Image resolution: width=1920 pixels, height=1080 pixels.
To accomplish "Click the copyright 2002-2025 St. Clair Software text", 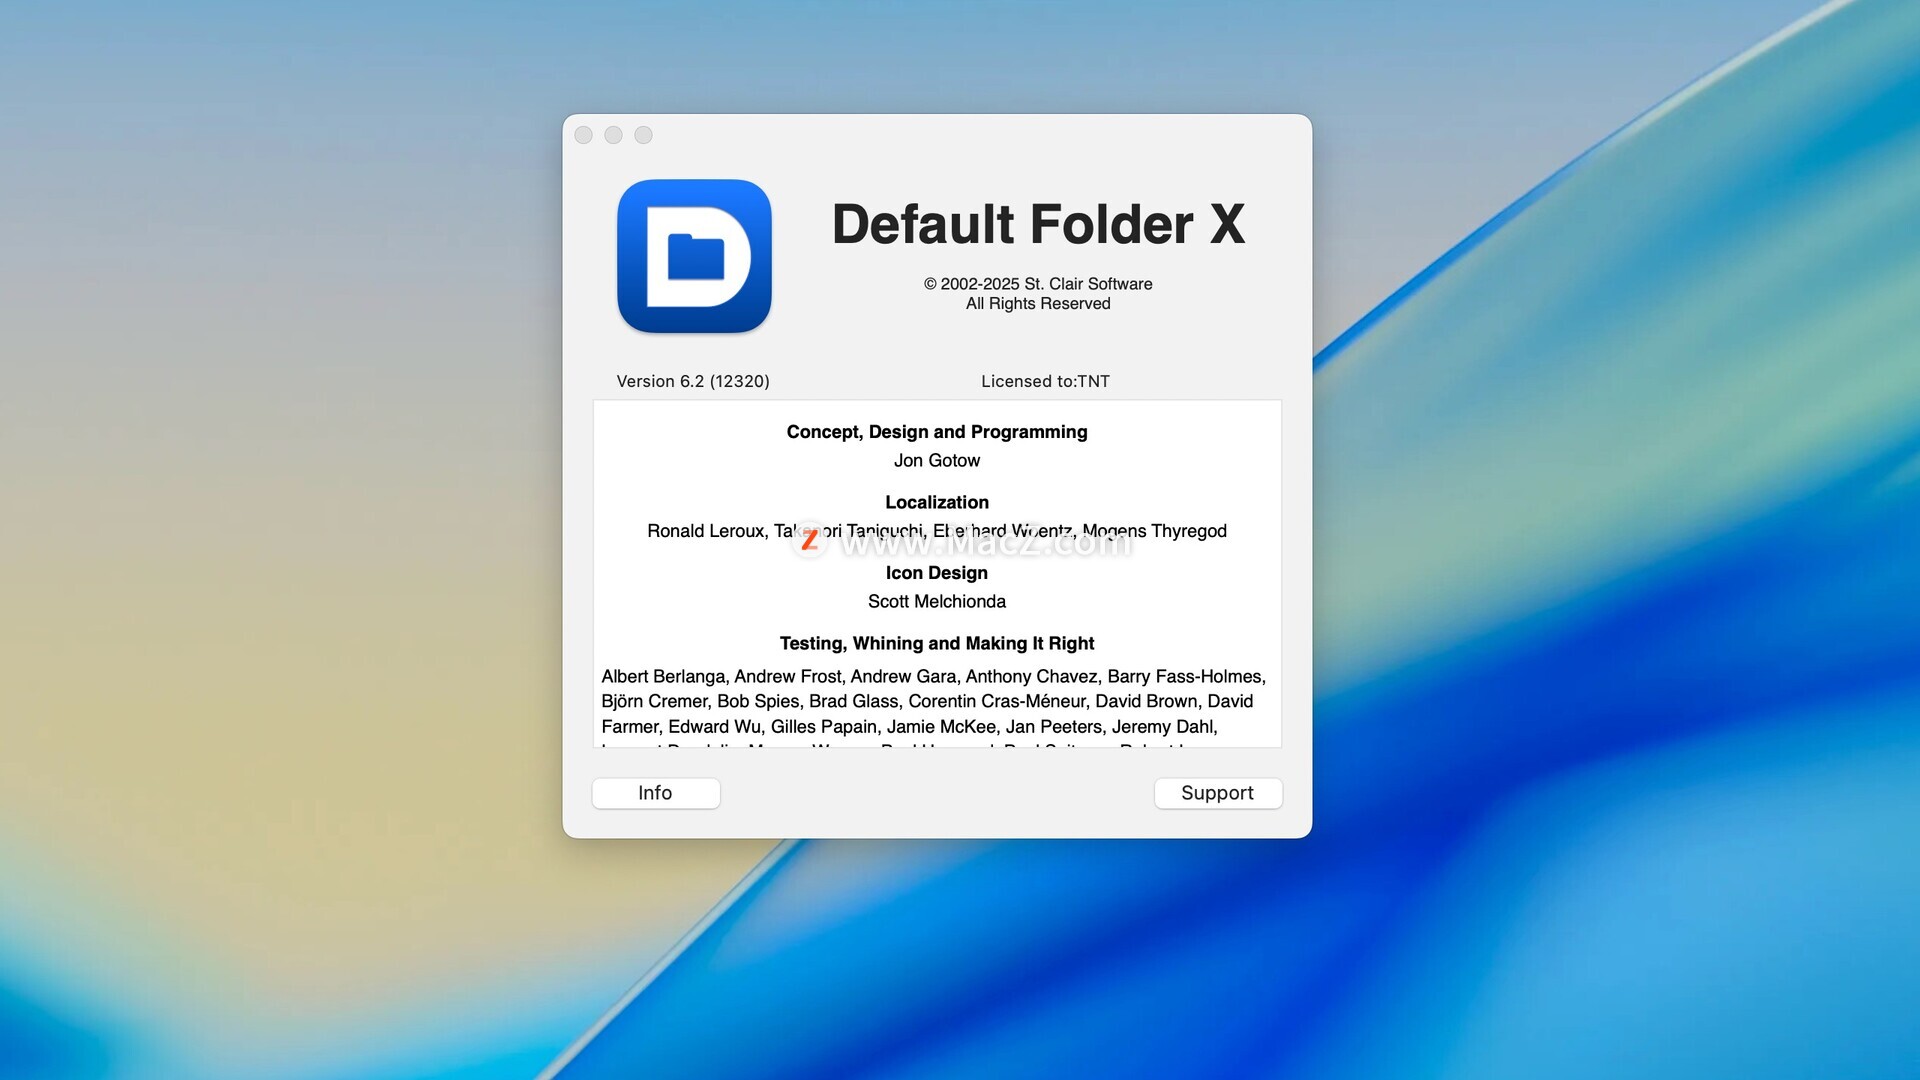I will click(x=1038, y=284).
